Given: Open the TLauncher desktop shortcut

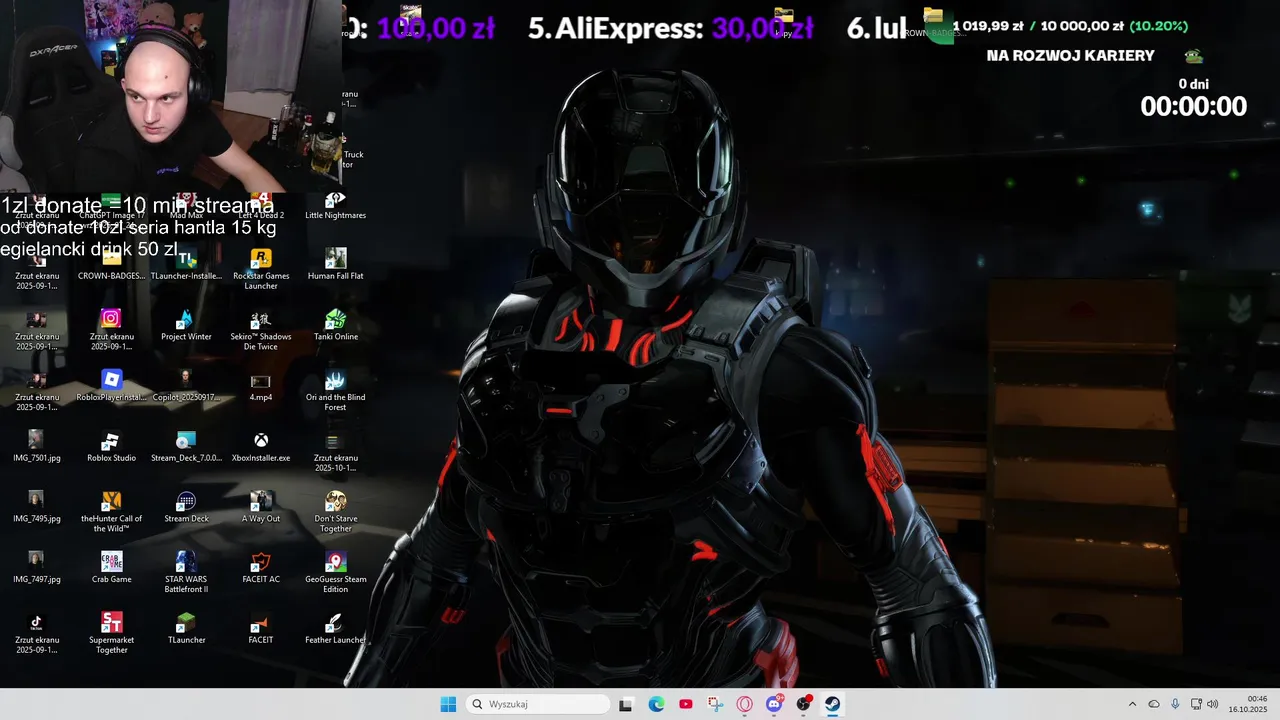Looking at the screenshot, I should click(186, 630).
